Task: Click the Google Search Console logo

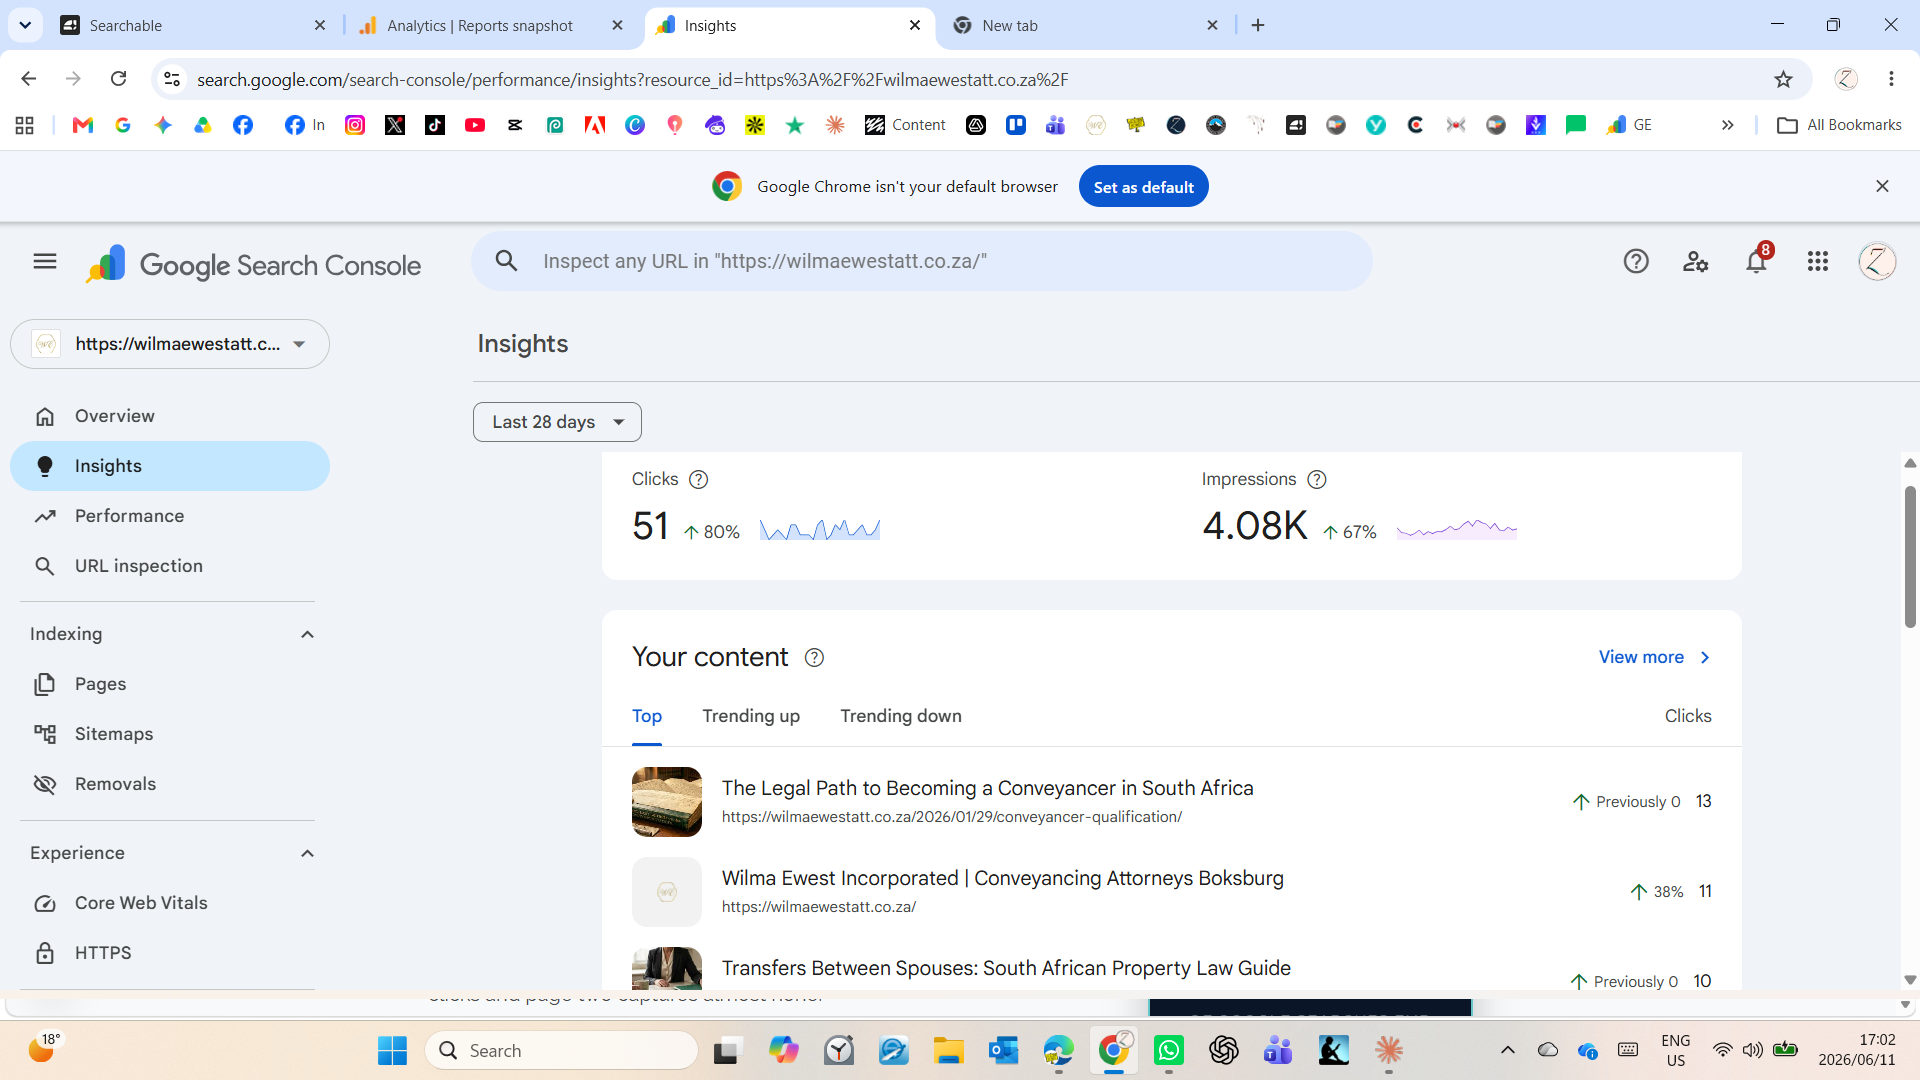Action: 253,265
